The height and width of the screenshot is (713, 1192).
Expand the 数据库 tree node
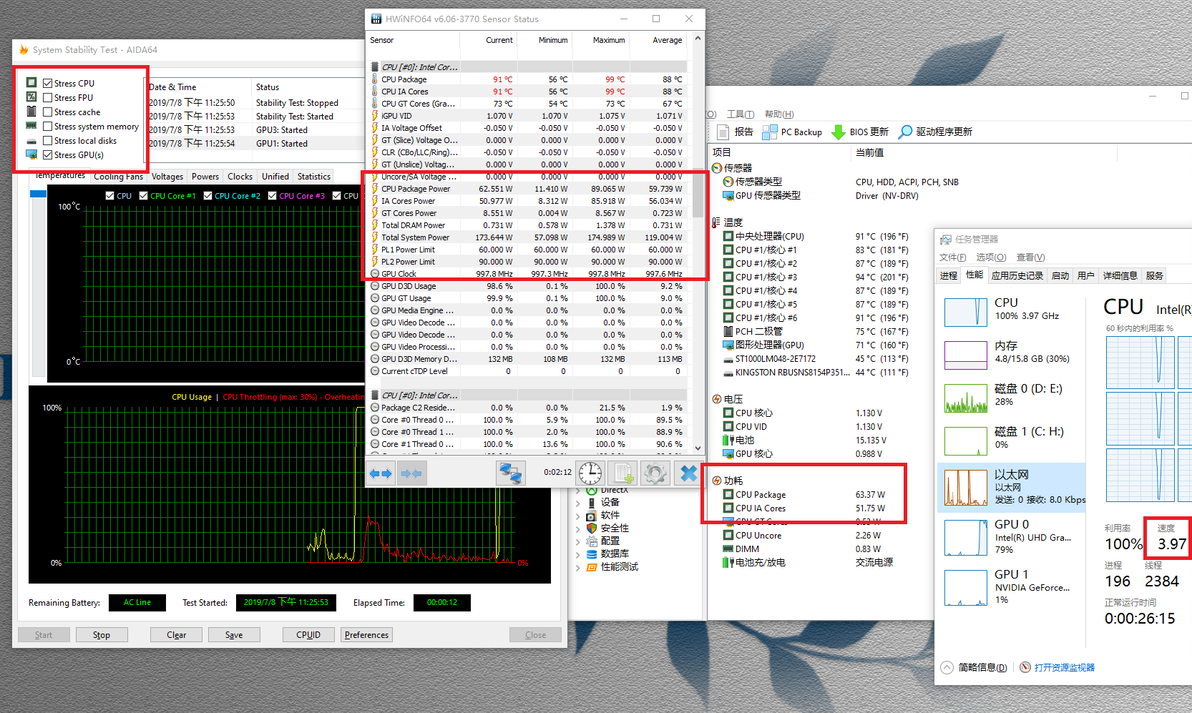pos(578,554)
